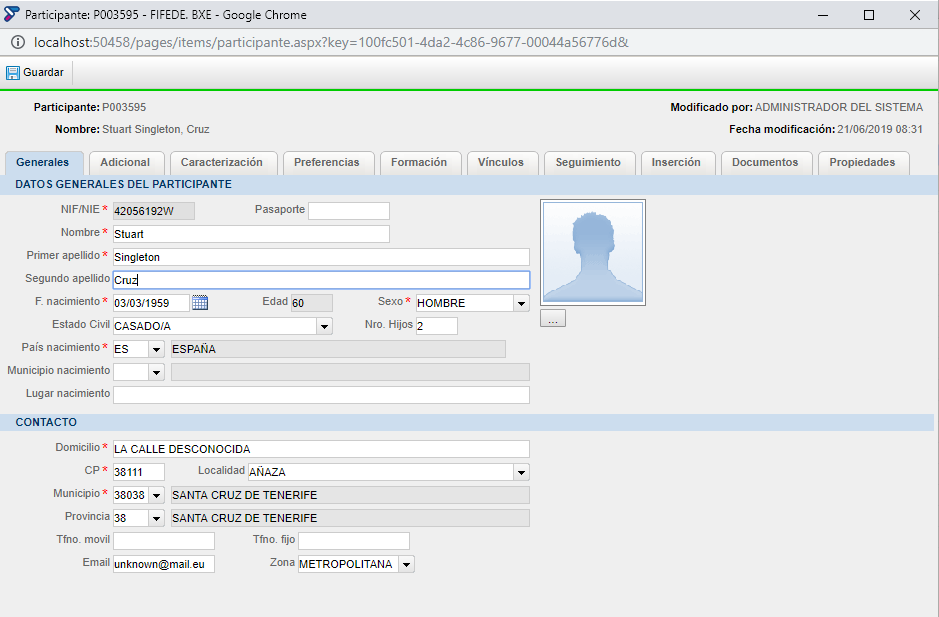This screenshot has height=617, width=939.
Task: Open the País nacimiento code dropdown
Action: click(x=156, y=349)
